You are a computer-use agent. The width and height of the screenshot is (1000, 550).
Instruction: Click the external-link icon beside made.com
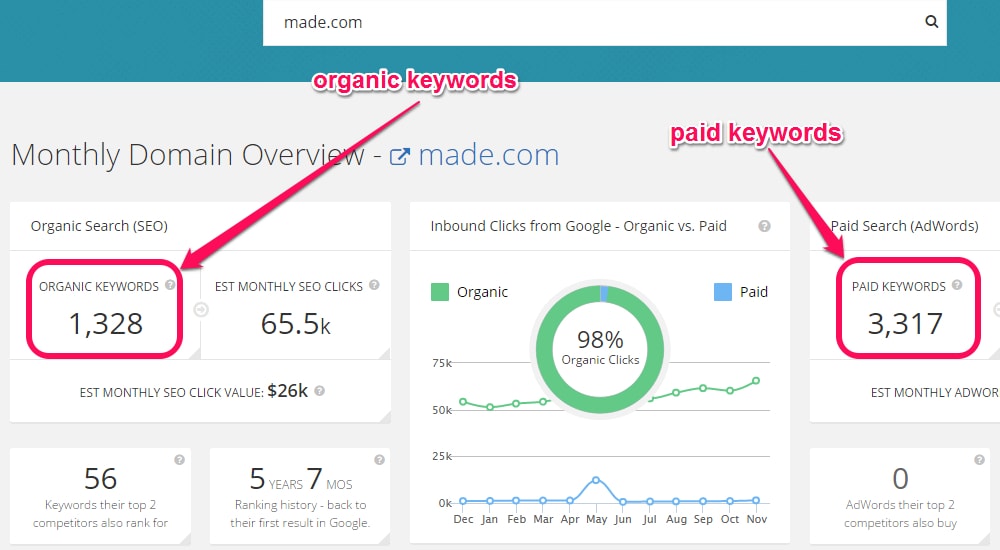tap(399, 156)
